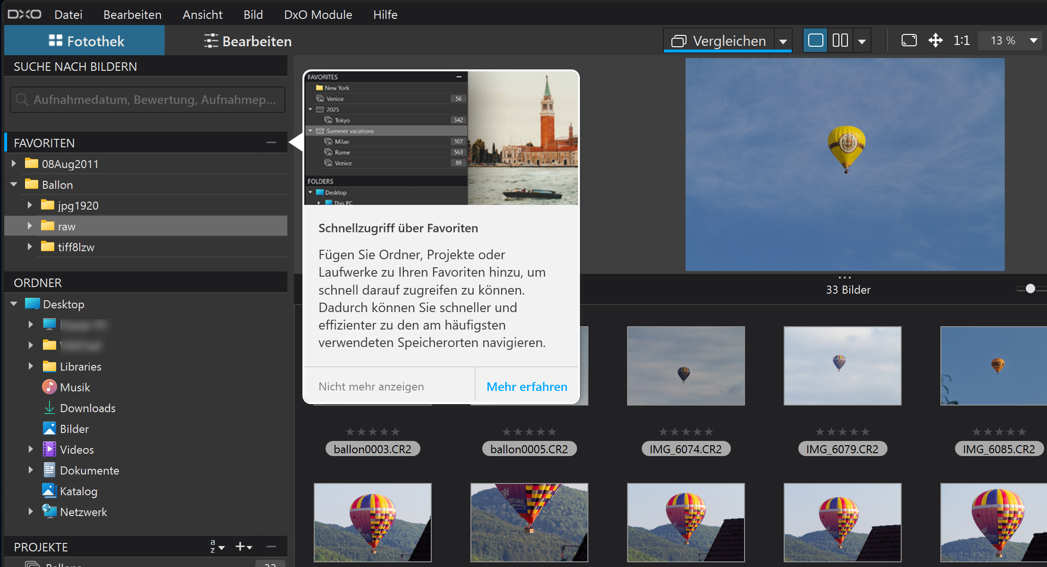Expand the Netzwerk node

[x=30, y=512]
